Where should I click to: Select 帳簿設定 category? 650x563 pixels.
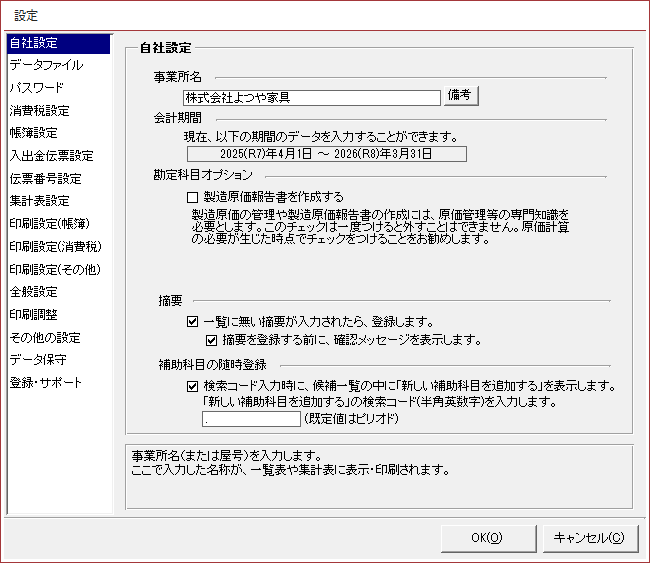(34, 133)
